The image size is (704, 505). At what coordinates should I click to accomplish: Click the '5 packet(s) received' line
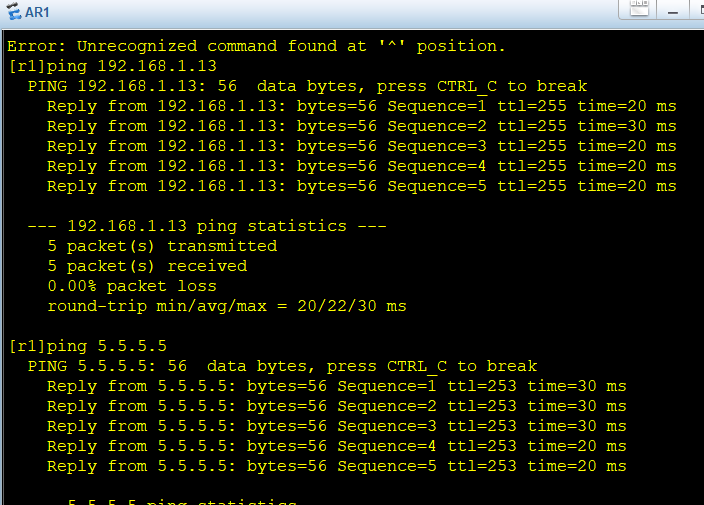coord(147,266)
